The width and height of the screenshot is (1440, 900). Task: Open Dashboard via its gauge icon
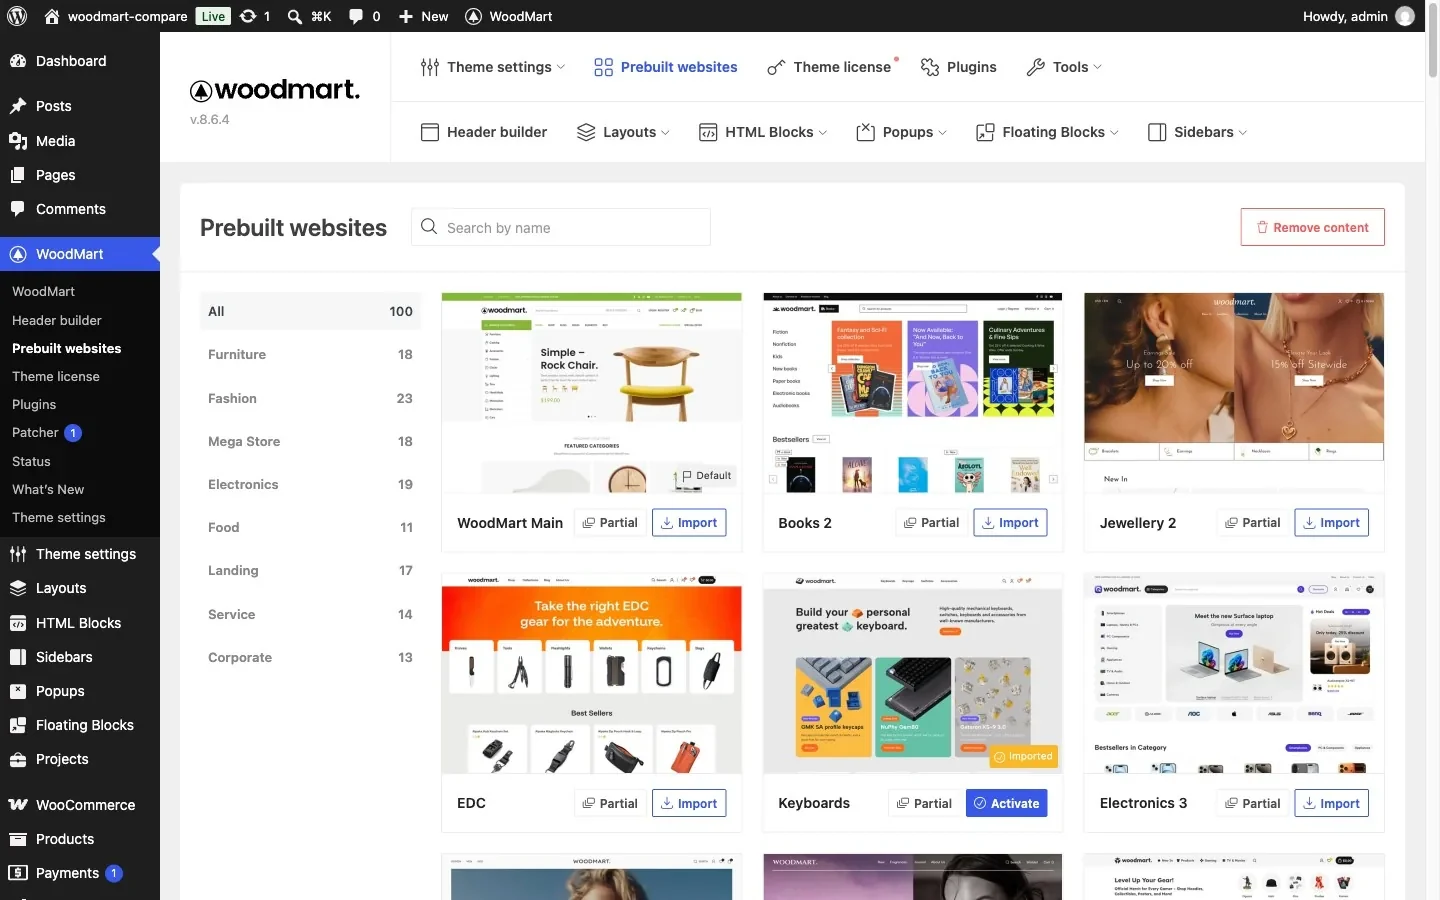point(18,61)
